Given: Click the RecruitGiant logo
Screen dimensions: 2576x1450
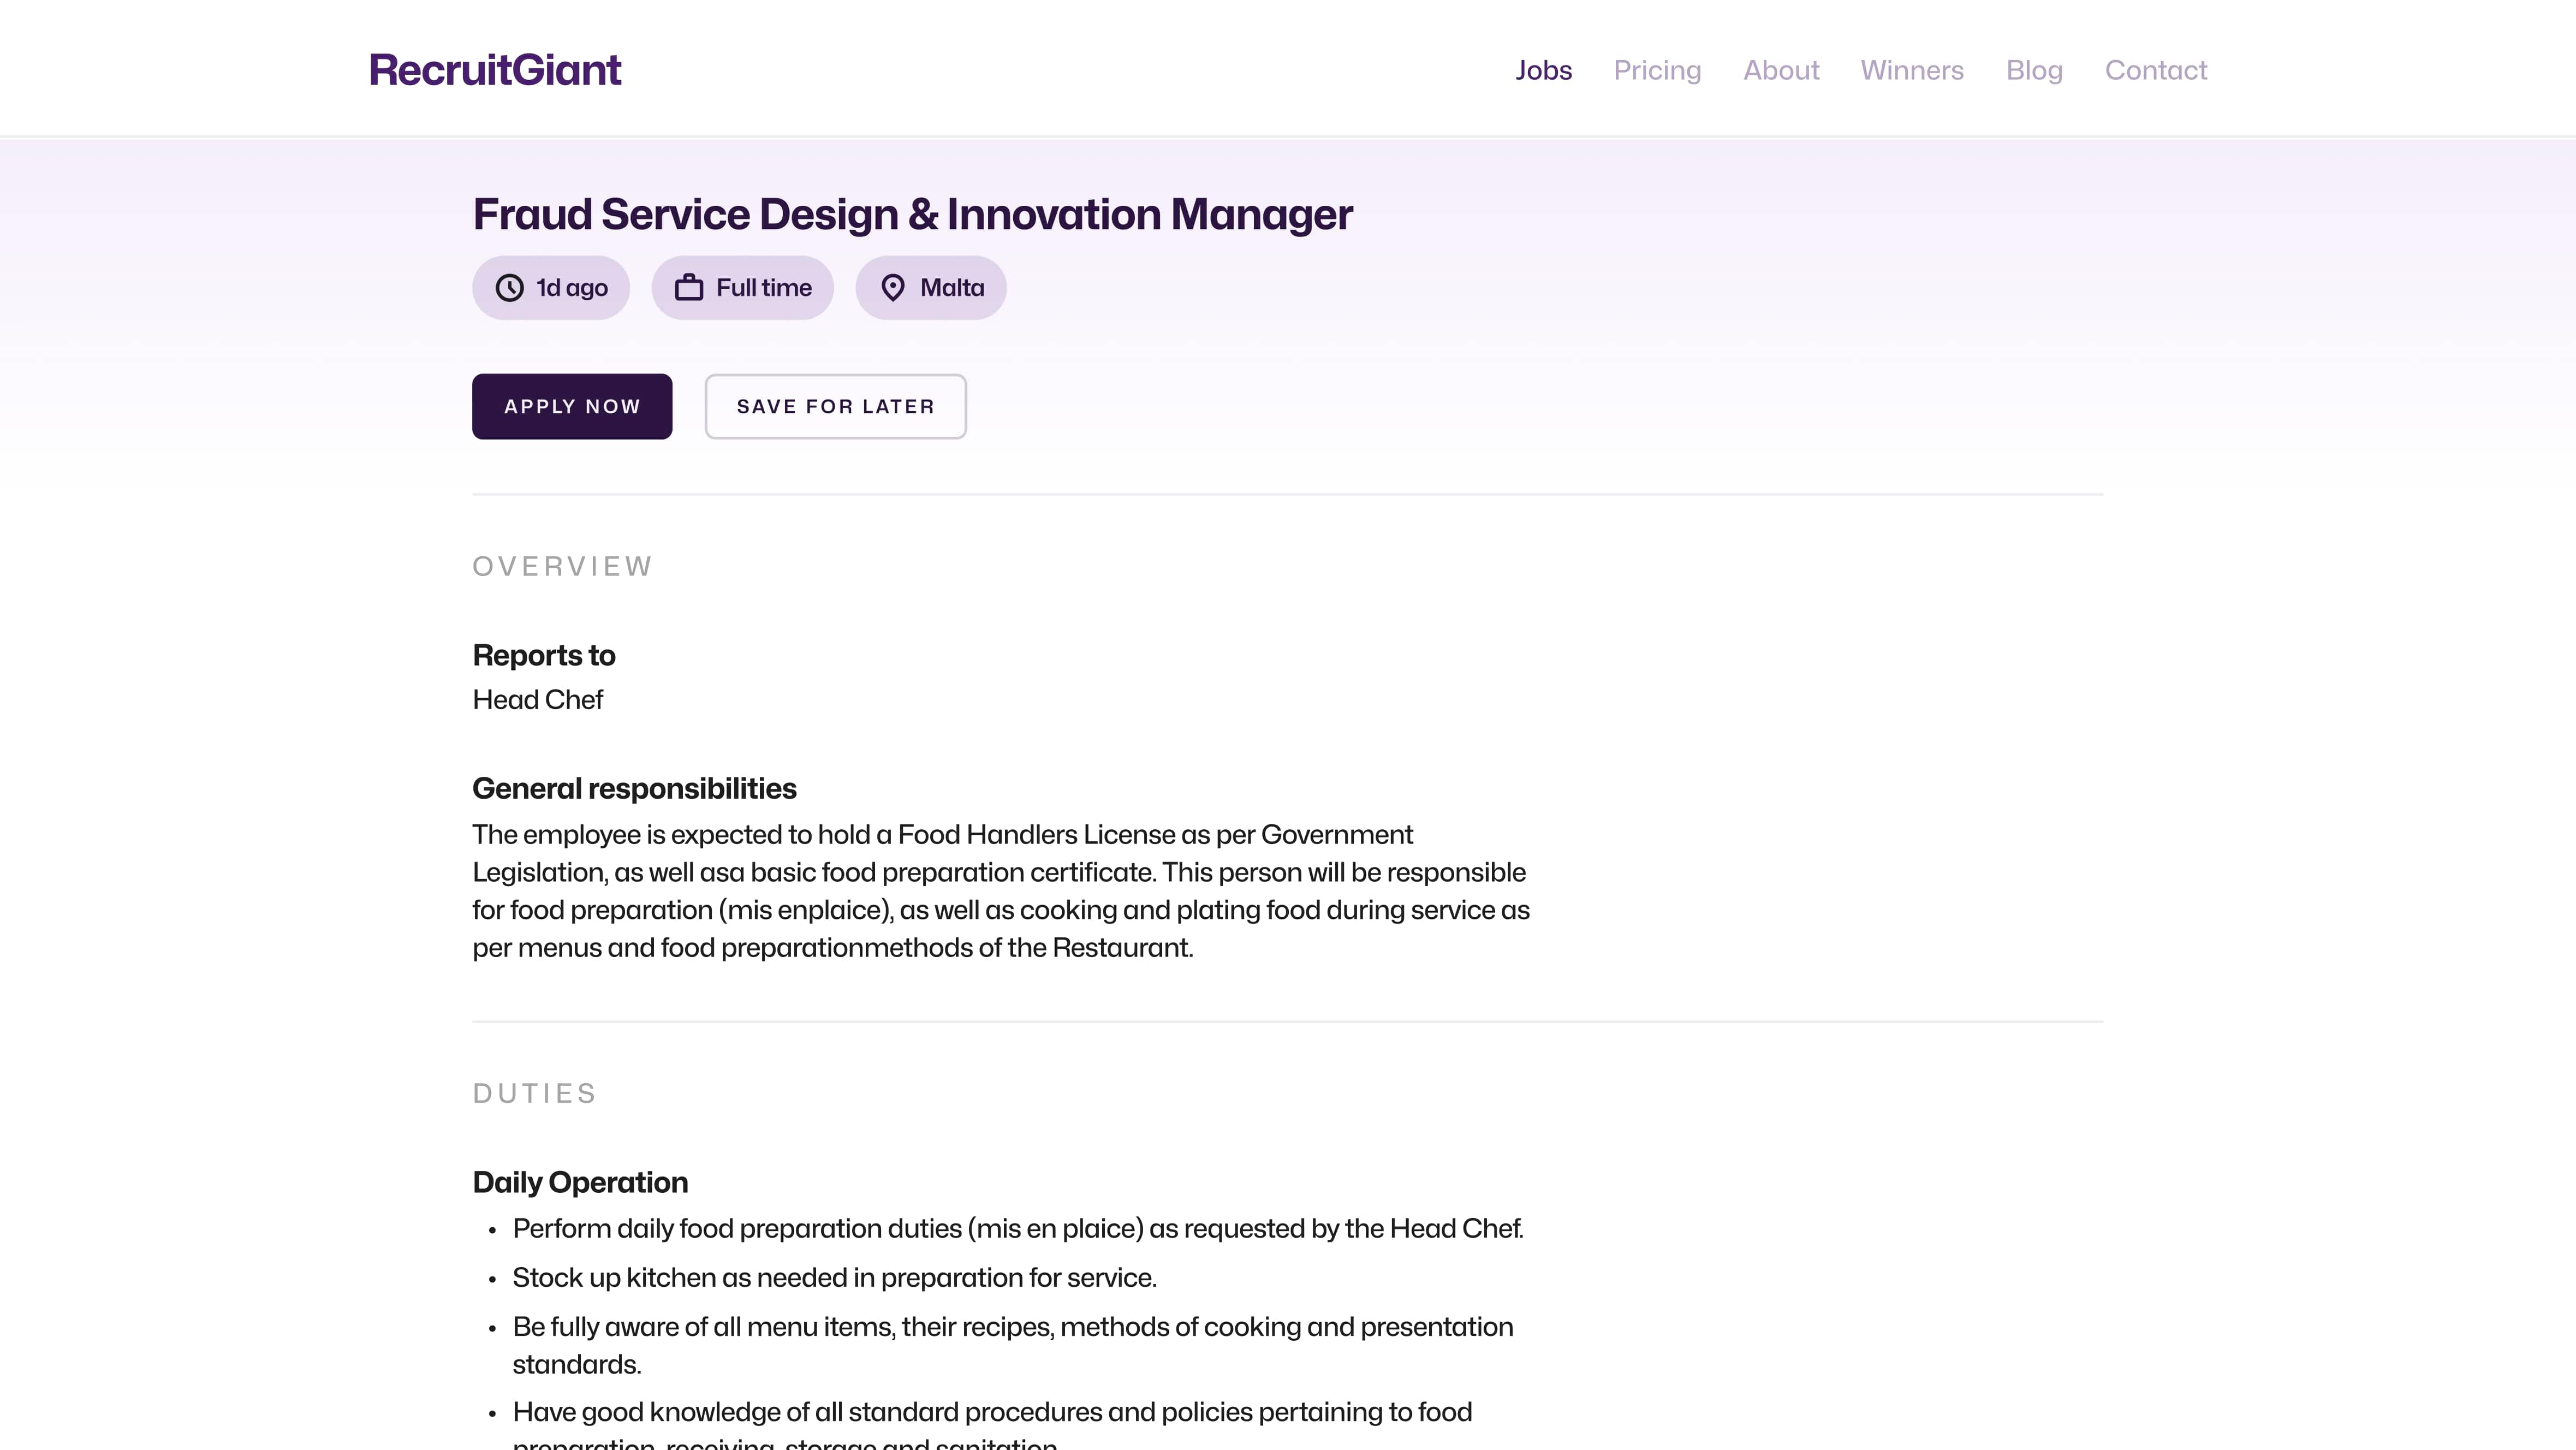Looking at the screenshot, I should [x=495, y=70].
